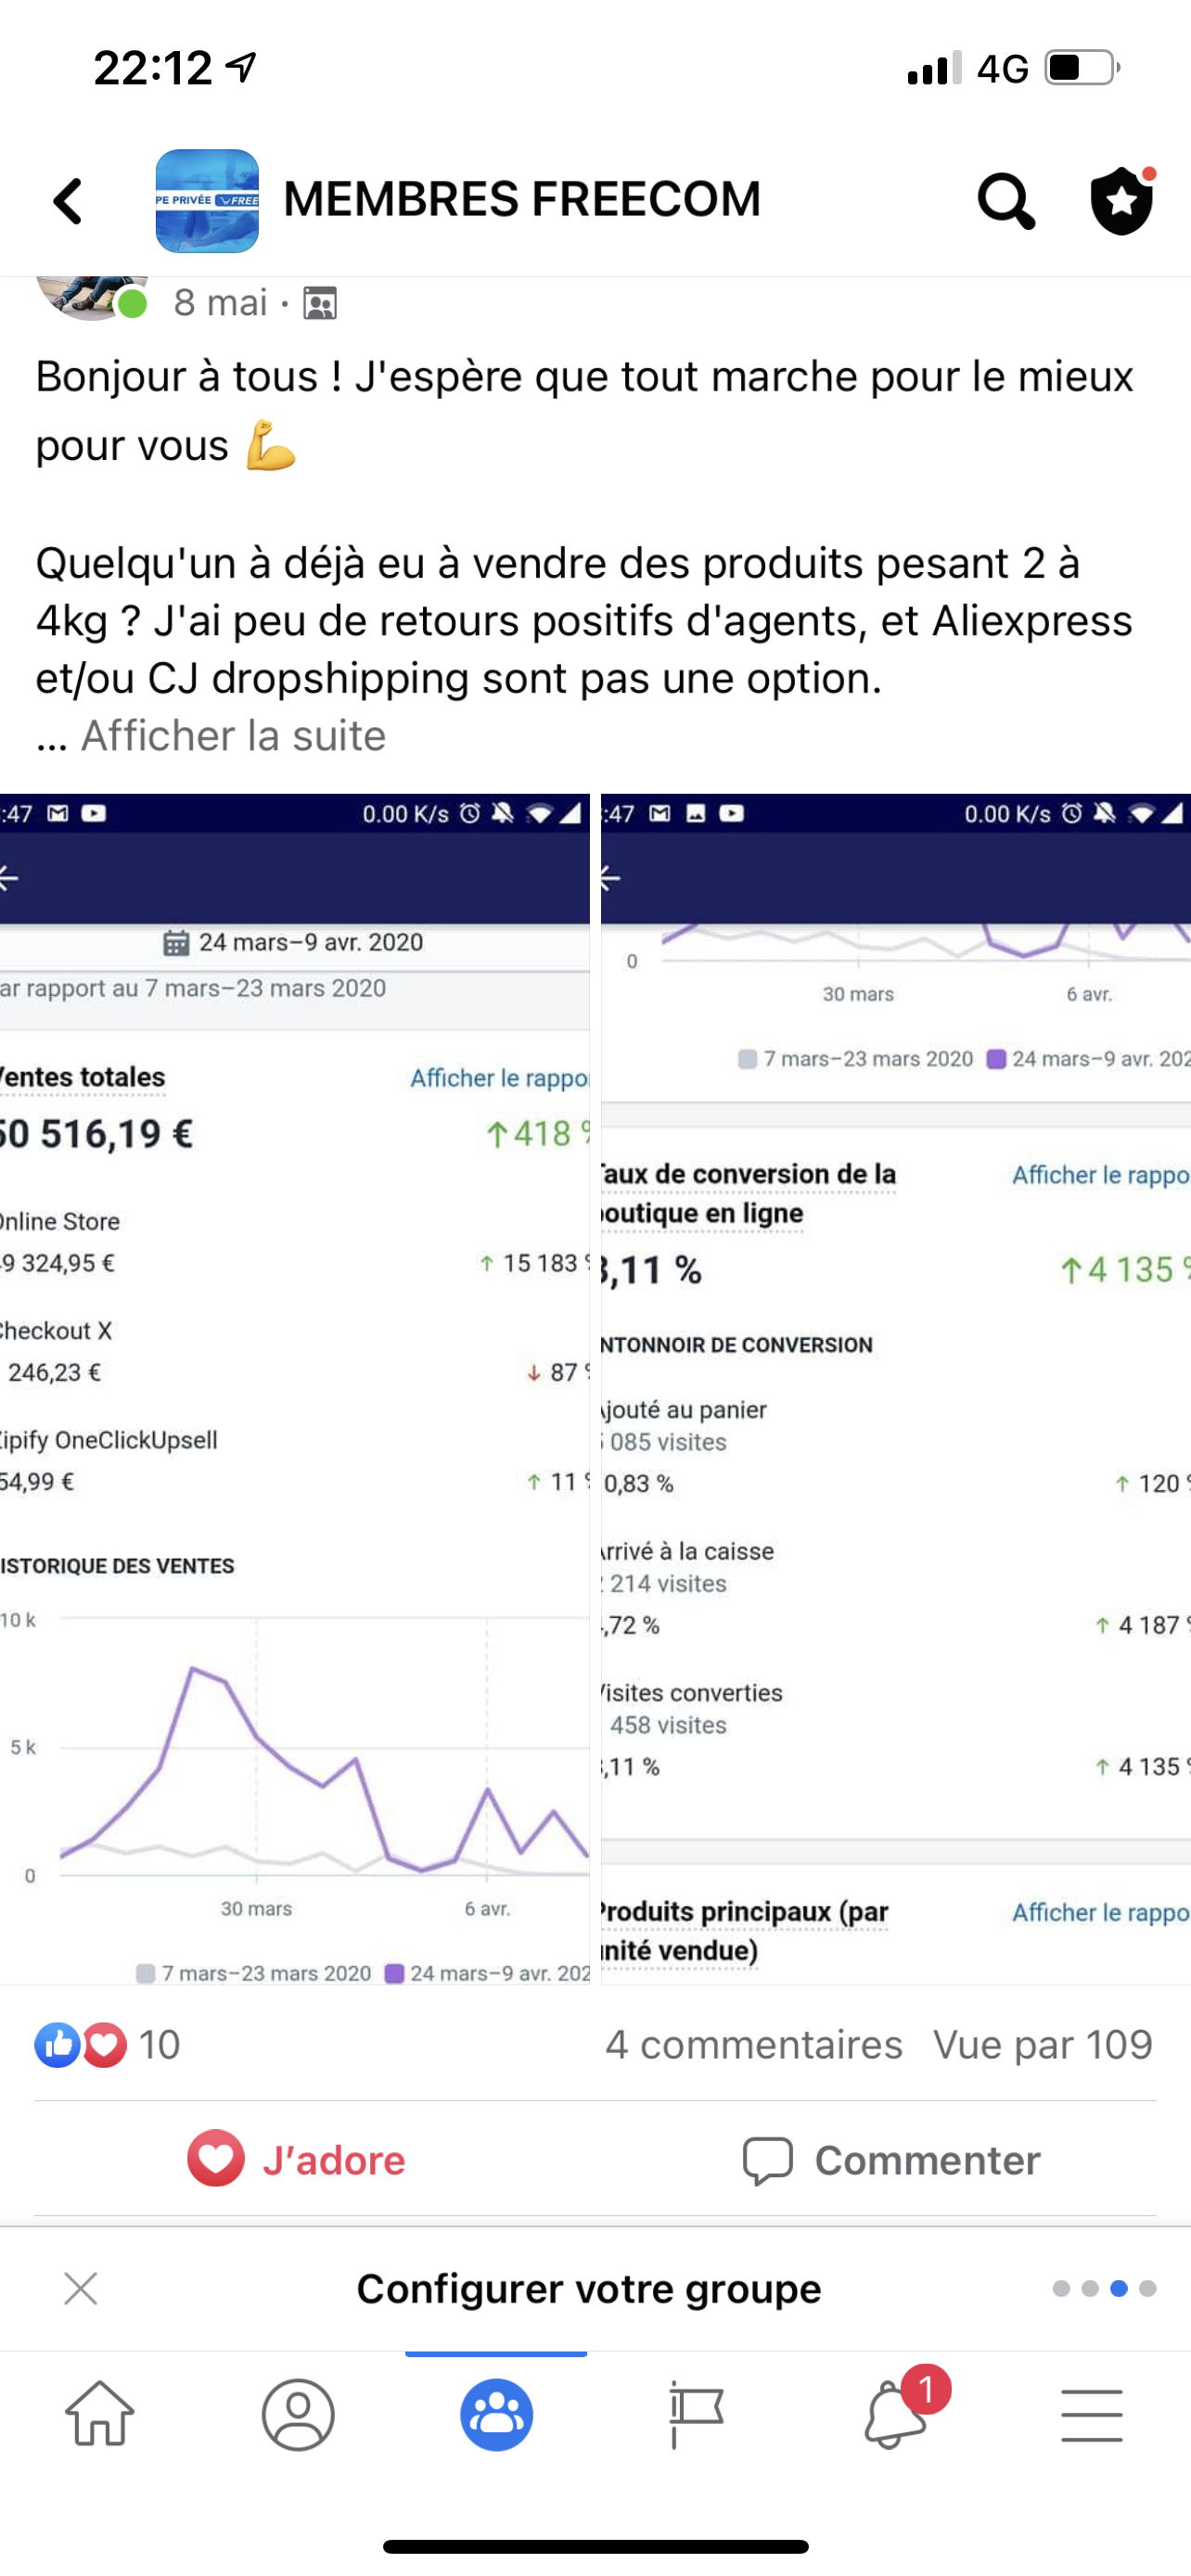This screenshot has height=2576, width=1191.
Task: Select the Groups tab icon
Action: pos(496,2415)
